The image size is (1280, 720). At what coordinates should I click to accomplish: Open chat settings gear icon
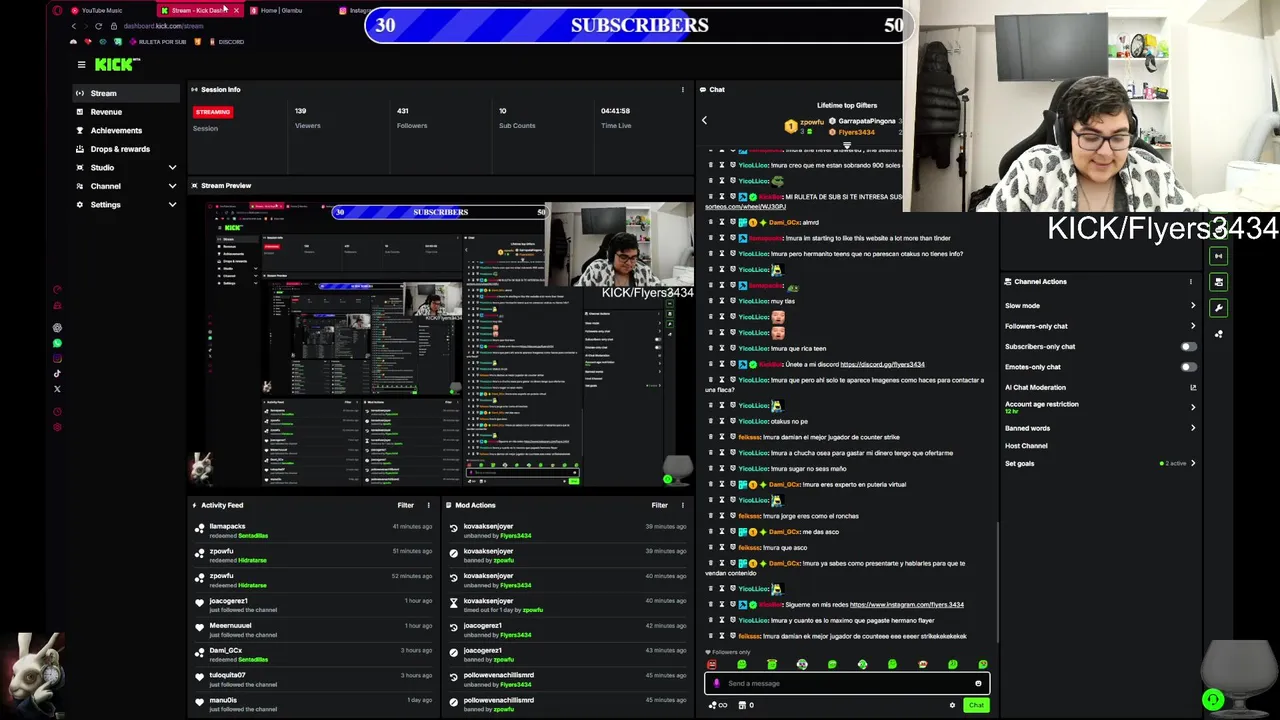pos(952,705)
